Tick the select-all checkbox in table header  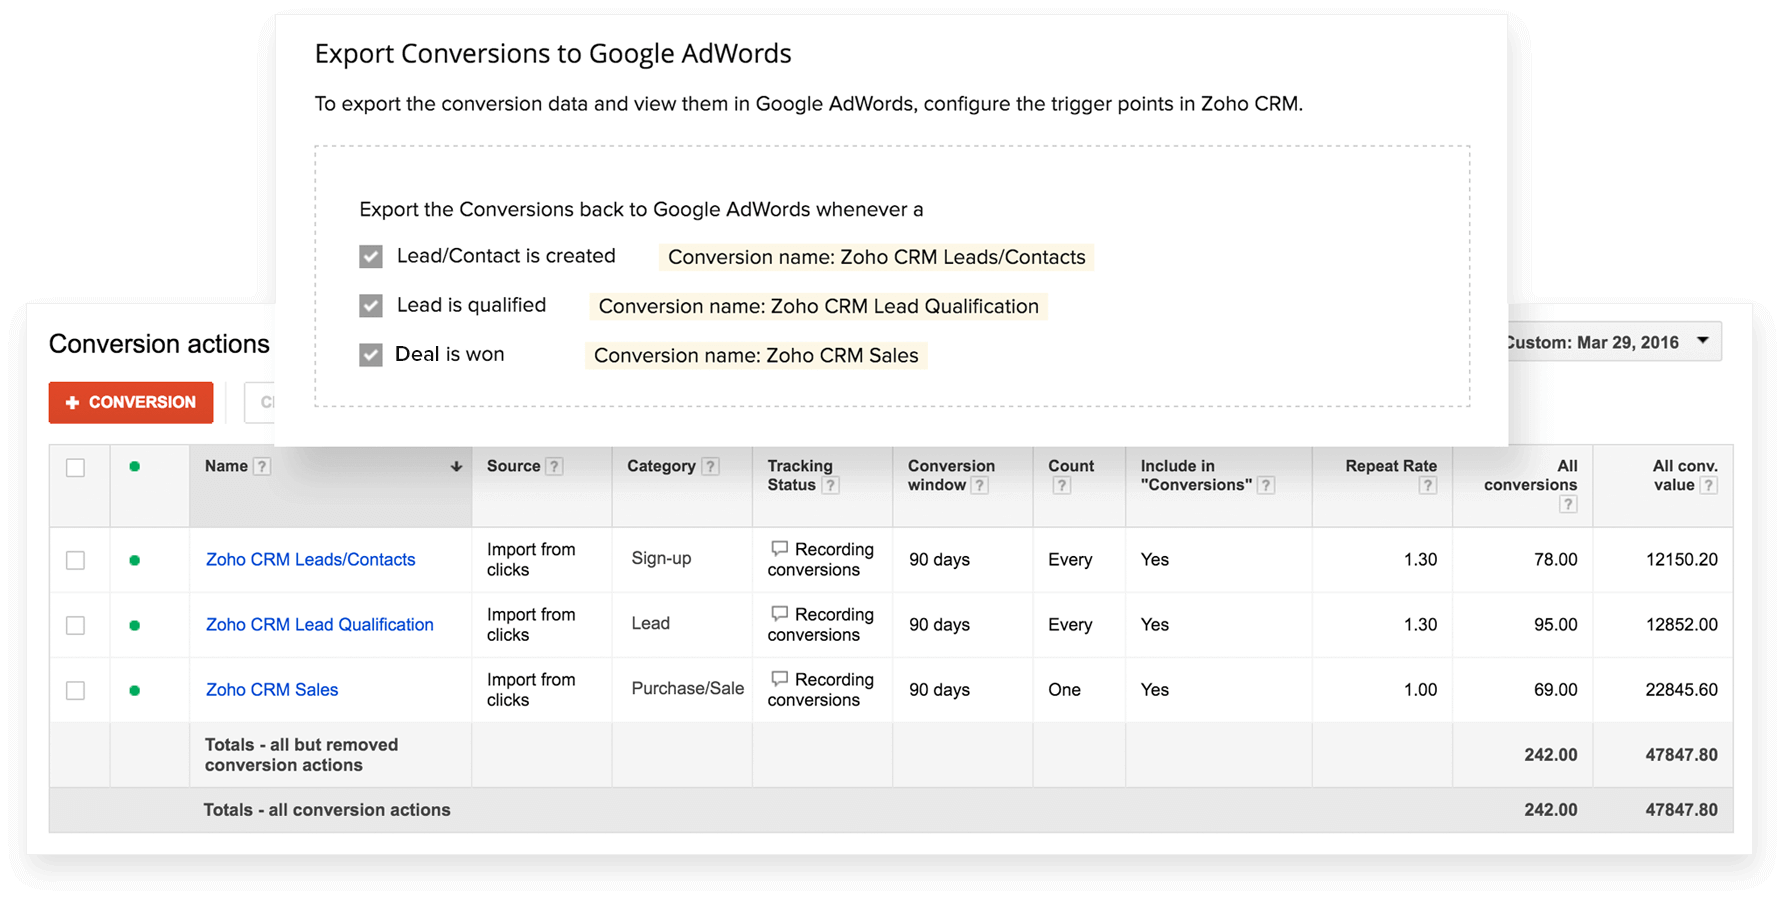(76, 467)
